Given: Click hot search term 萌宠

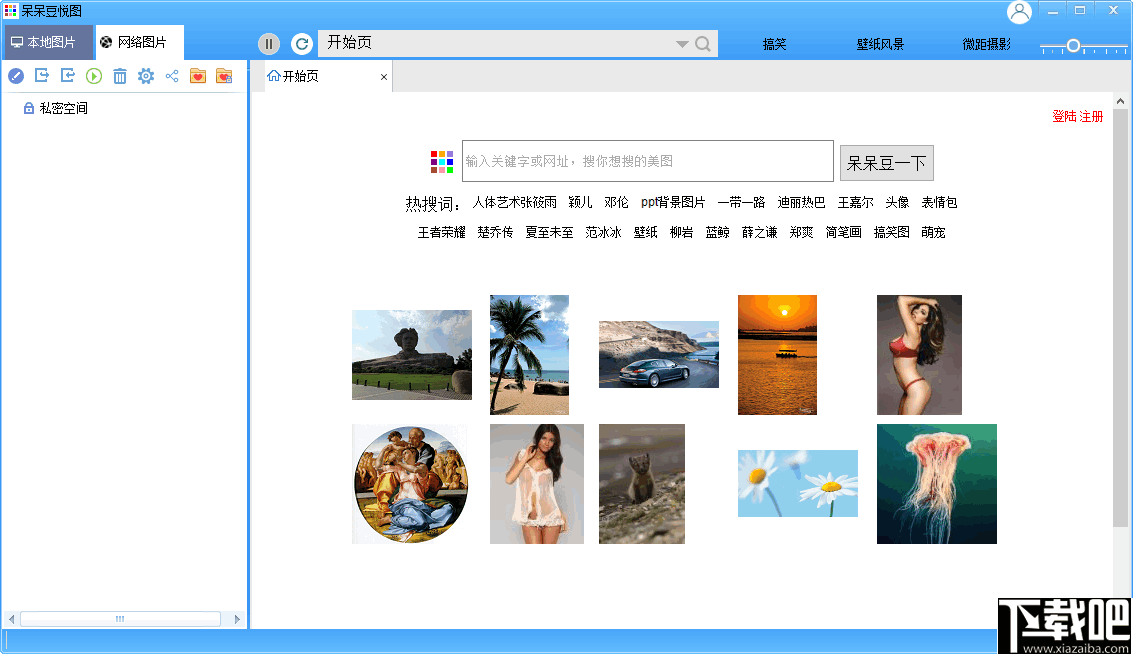Looking at the screenshot, I should tap(934, 233).
